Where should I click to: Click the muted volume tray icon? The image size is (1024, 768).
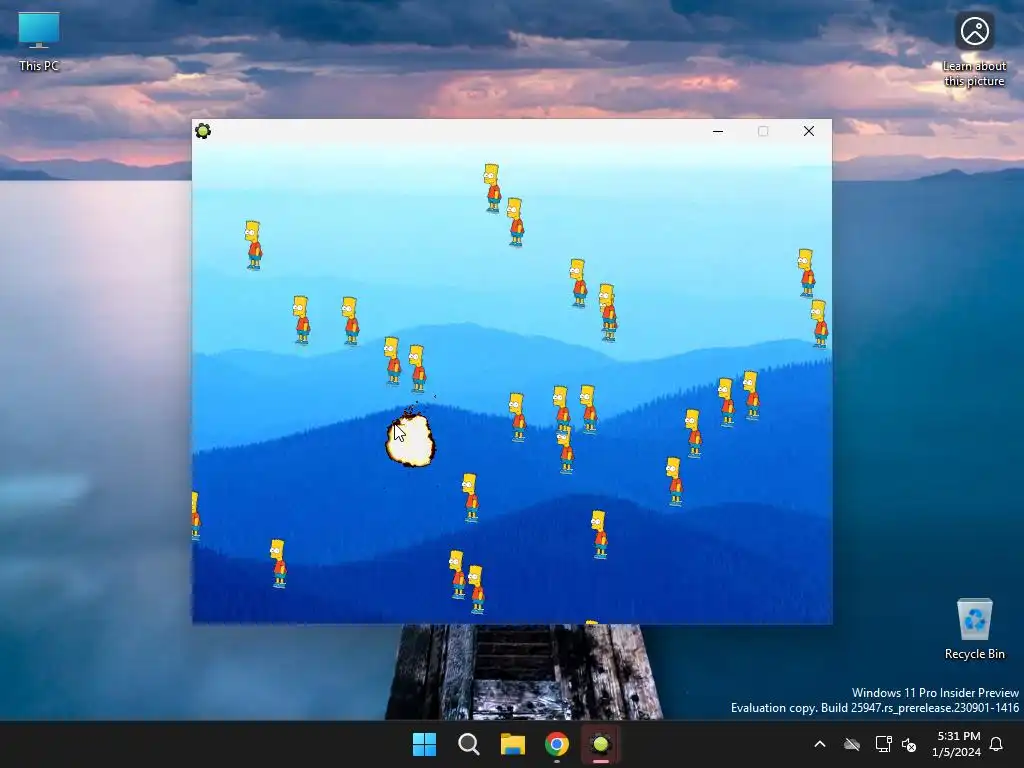[x=909, y=744]
